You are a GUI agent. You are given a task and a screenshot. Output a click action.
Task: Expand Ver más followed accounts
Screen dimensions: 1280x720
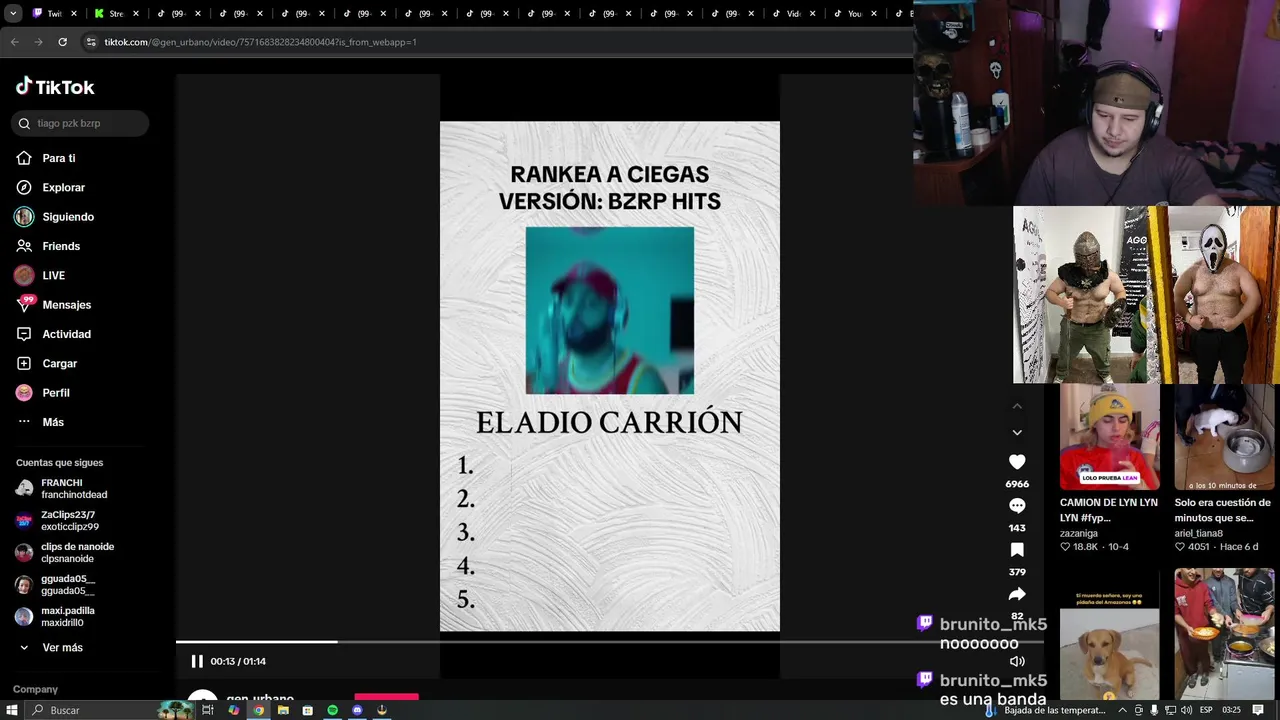[x=50, y=648]
